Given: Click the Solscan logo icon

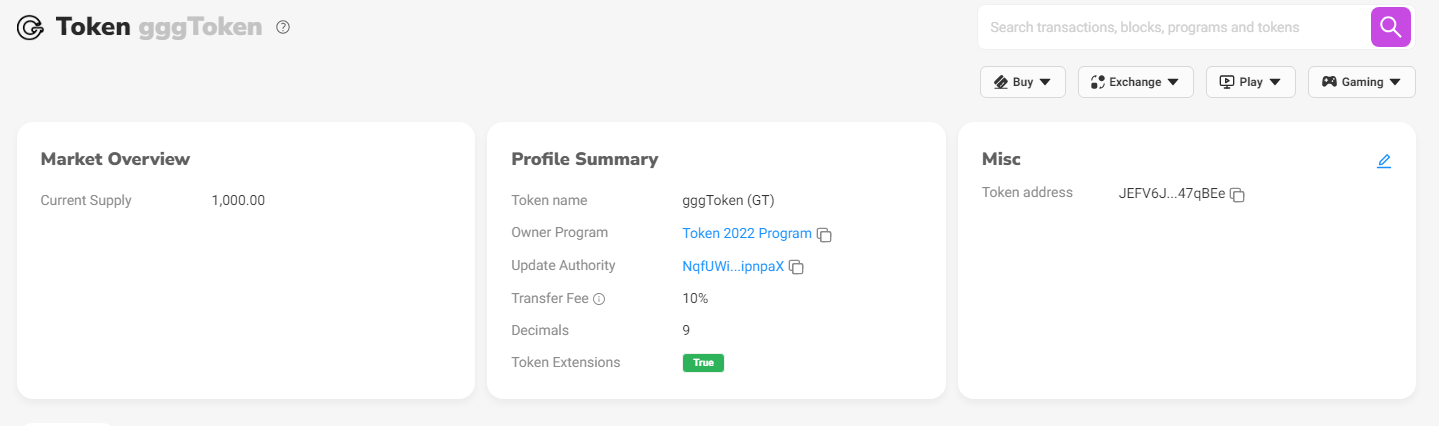Looking at the screenshot, I should (x=31, y=28).
